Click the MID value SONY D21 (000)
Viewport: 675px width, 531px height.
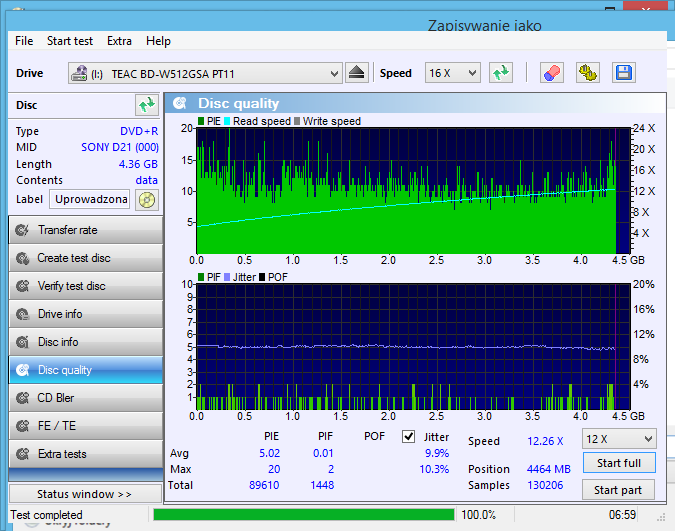[120, 147]
